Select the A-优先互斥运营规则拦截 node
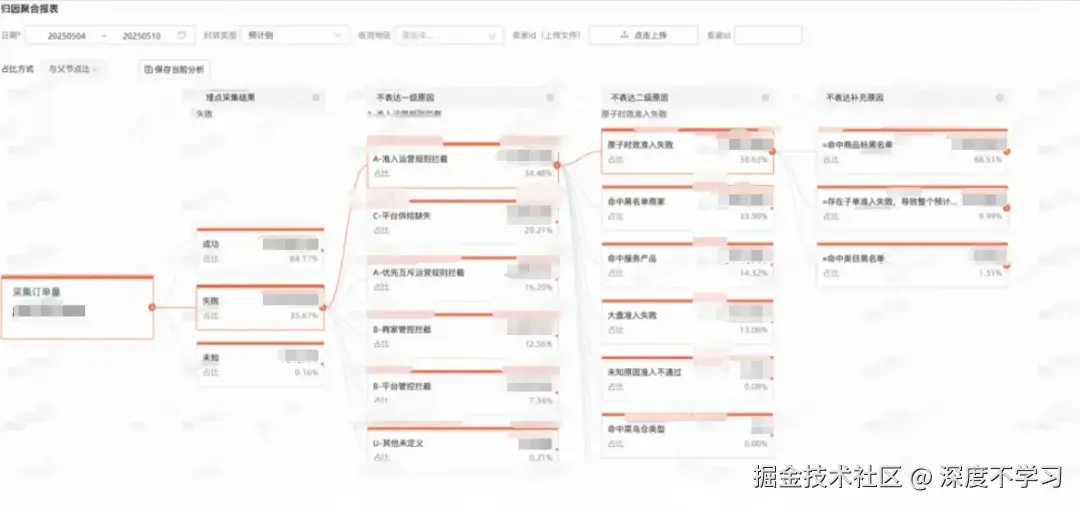Image resolution: width=1080 pixels, height=507 pixels. pyautogui.click(x=463, y=279)
